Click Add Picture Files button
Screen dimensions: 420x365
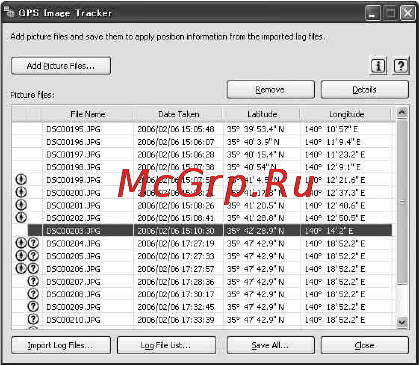coord(61,66)
